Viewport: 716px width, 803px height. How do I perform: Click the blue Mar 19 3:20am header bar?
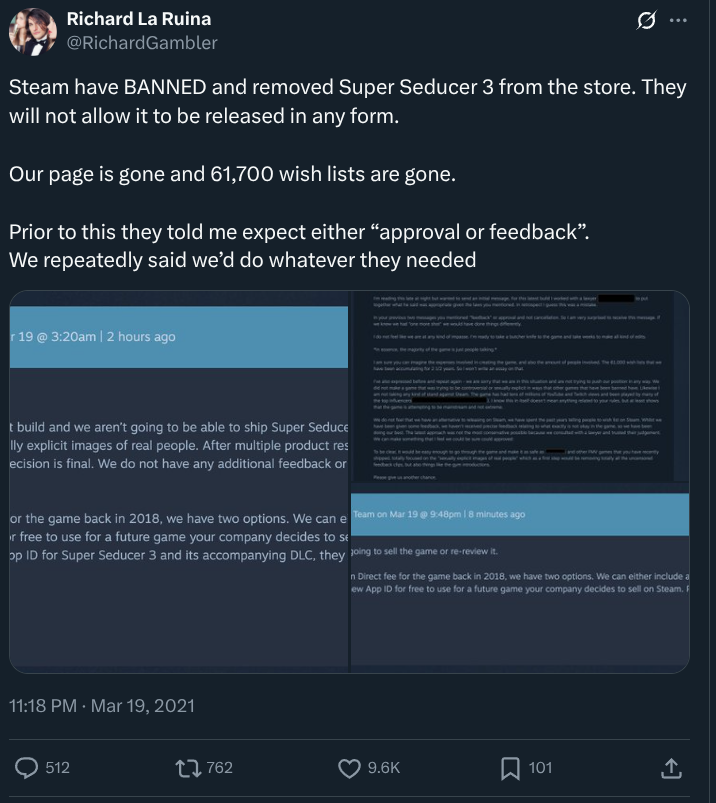click(x=179, y=337)
